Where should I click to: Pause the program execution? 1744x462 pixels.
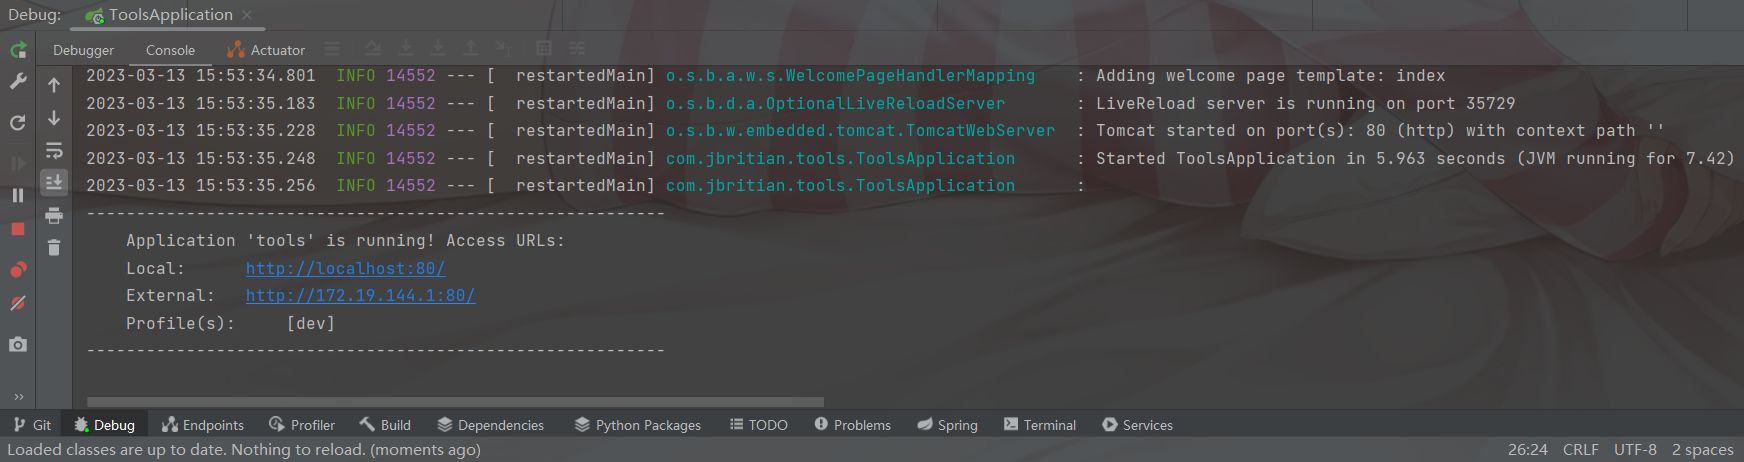[x=18, y=195]
